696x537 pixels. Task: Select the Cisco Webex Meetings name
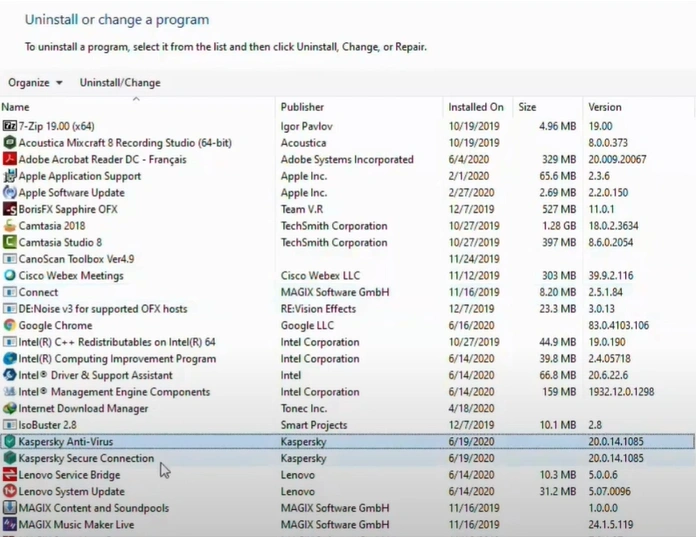coord(71,276)
